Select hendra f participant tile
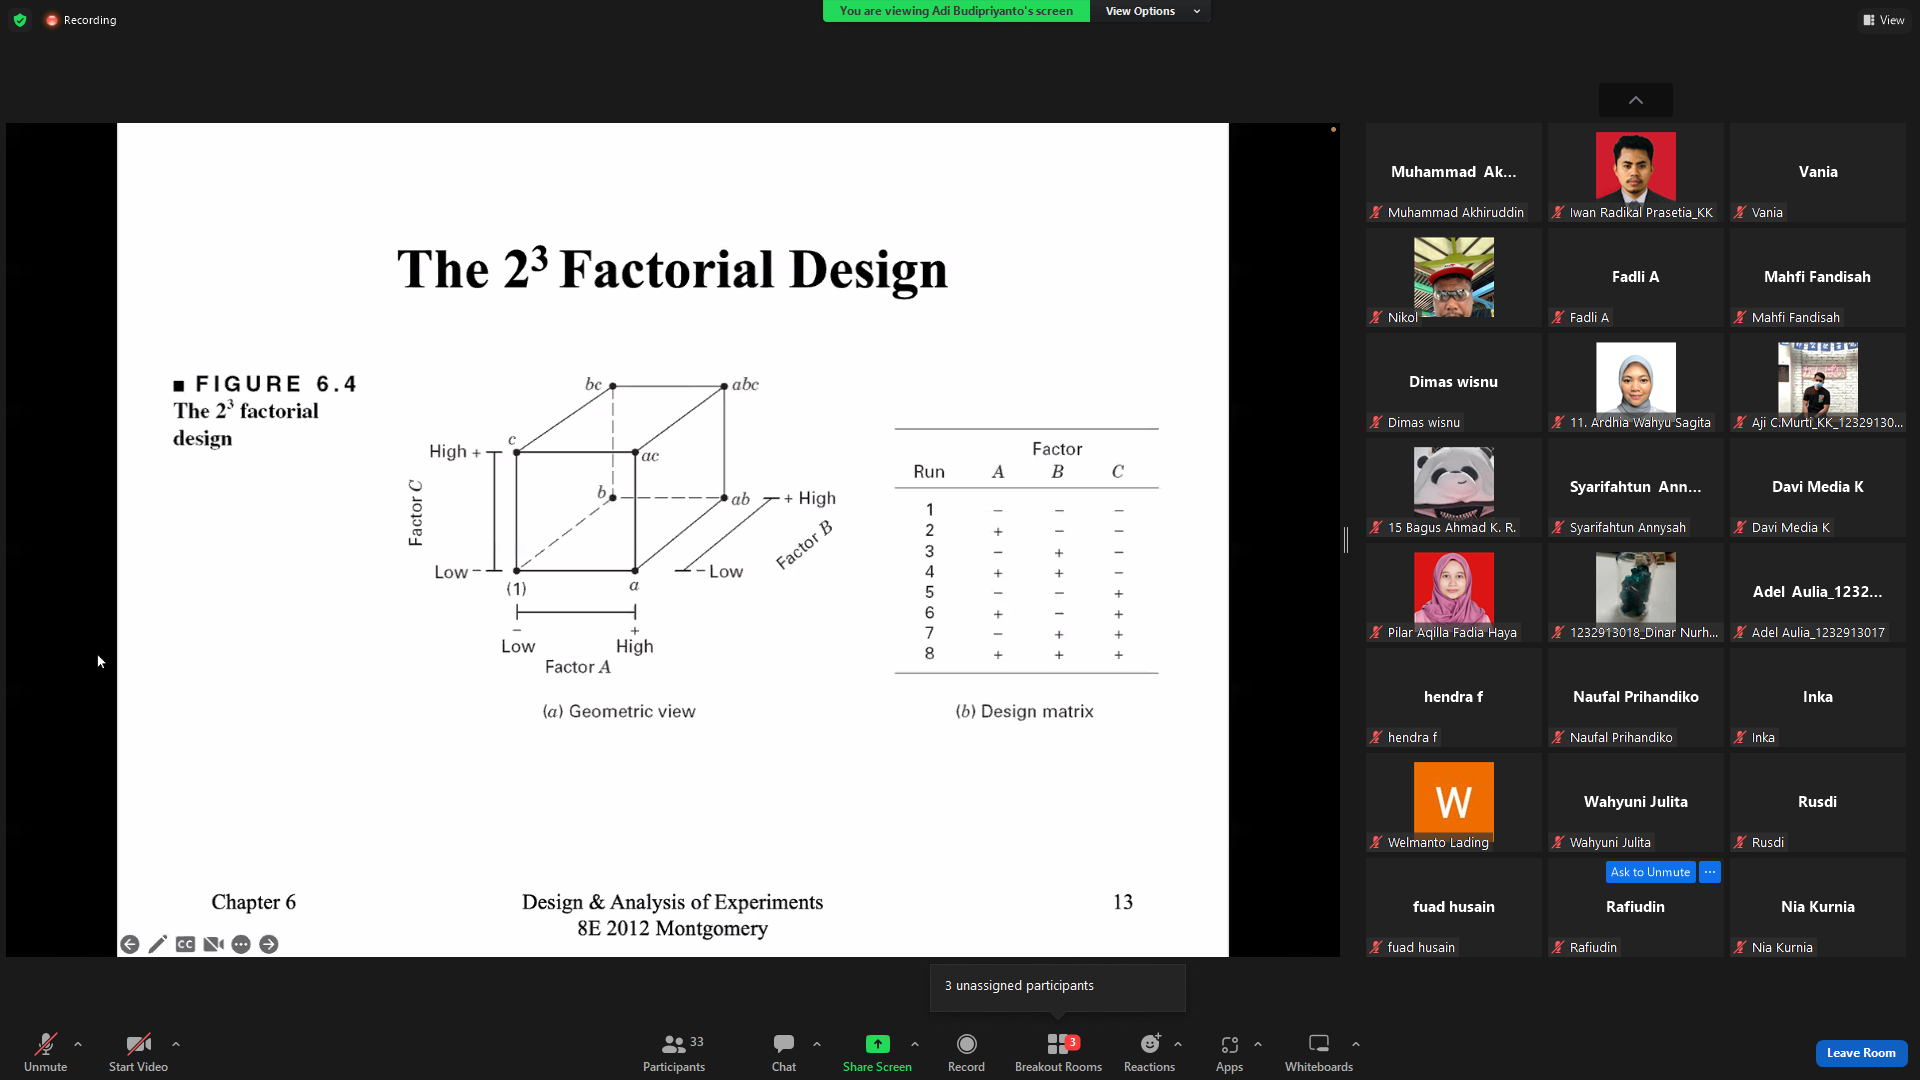This screenshot has height=1080, width=1920. click(1454, 698)
